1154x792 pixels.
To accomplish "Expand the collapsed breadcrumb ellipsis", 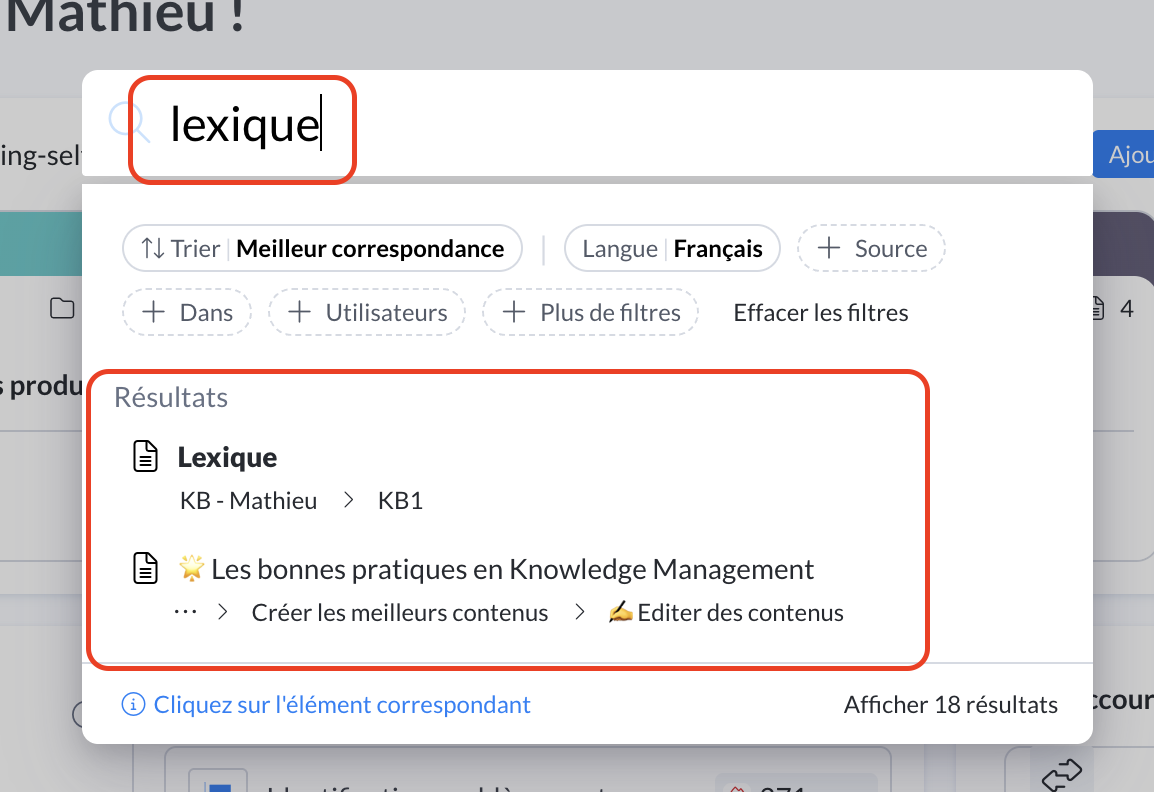I will point(185,613).
